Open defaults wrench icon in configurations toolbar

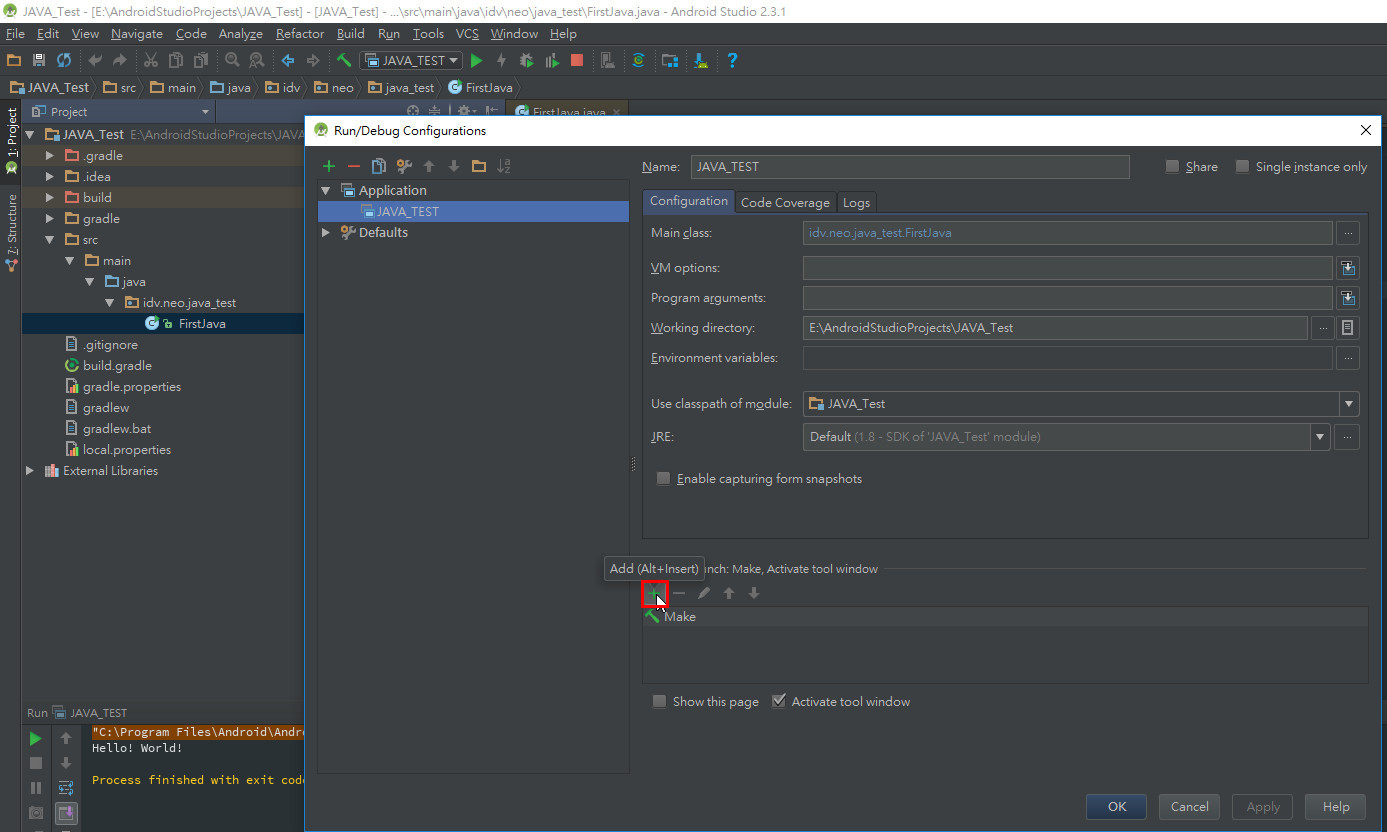coord(404,166)
